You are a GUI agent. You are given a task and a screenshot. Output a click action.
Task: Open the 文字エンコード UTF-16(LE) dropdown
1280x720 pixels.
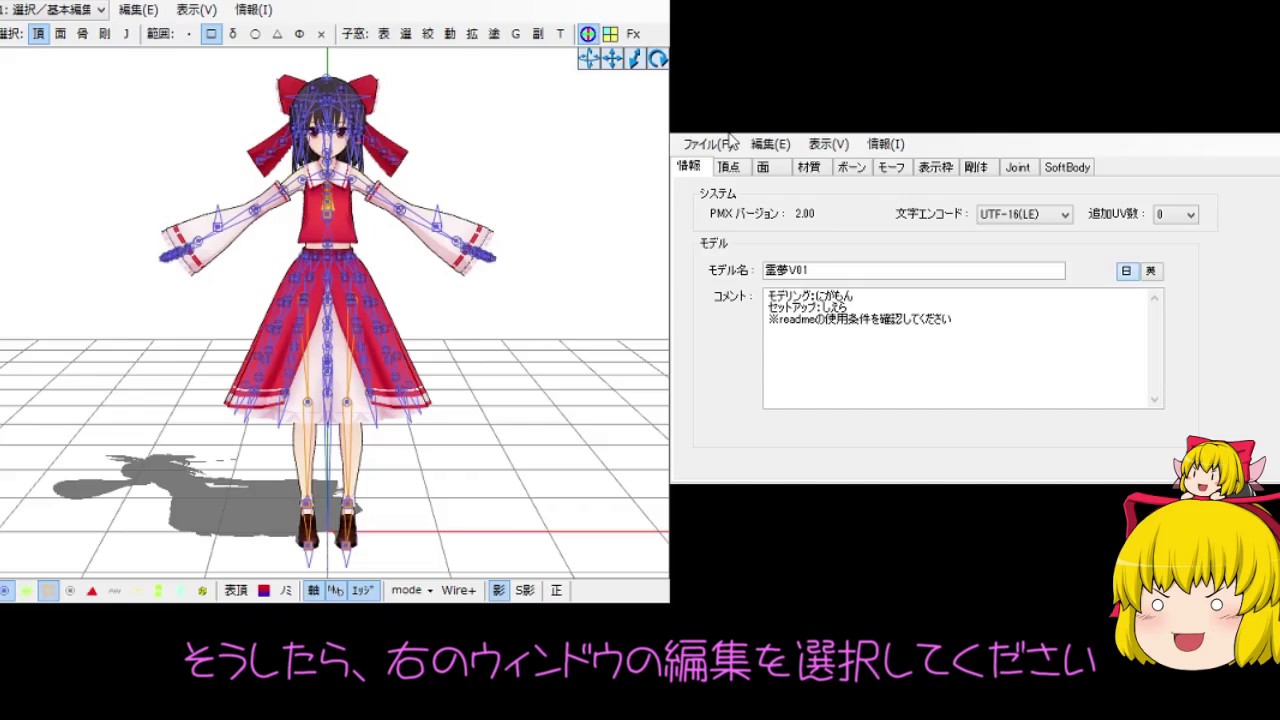[x=1024, y=215]
